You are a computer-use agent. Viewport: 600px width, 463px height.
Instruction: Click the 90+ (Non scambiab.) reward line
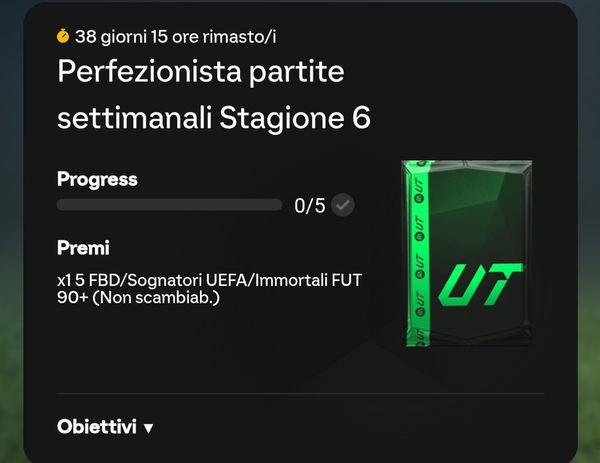pyautogui.click(x=139, y=297)
